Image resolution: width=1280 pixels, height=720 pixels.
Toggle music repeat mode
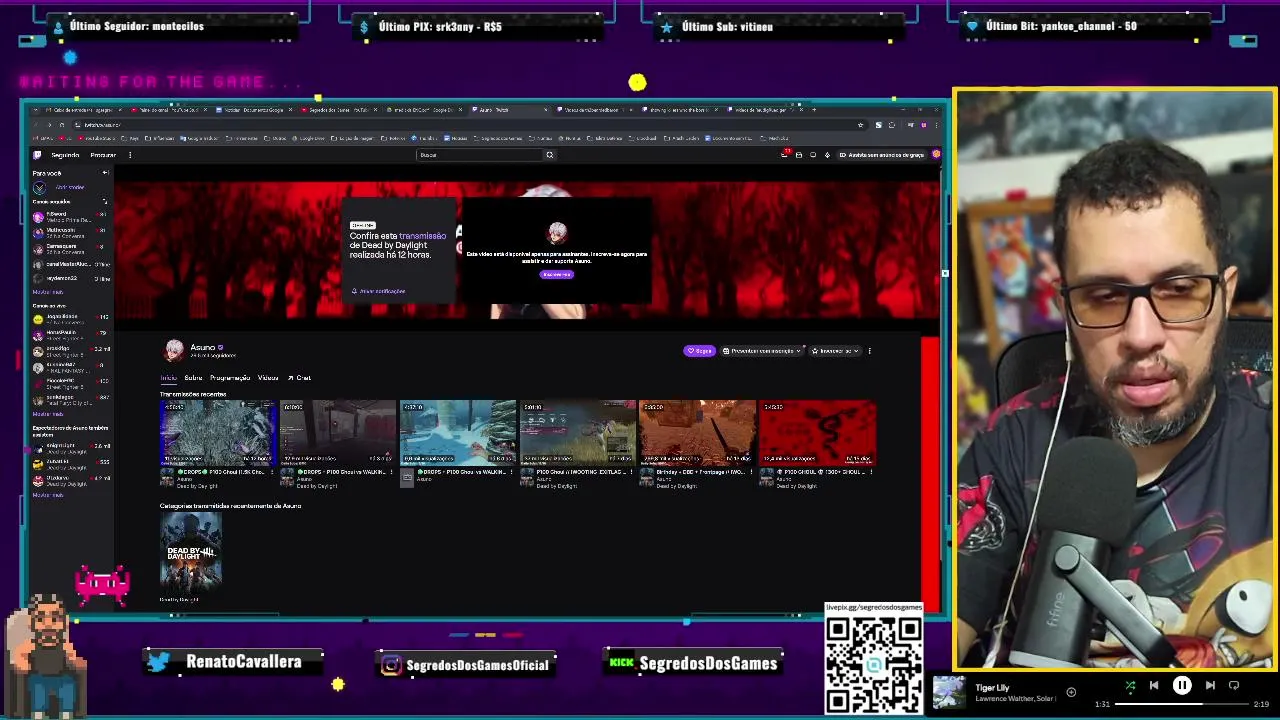tap(1234, 685)
